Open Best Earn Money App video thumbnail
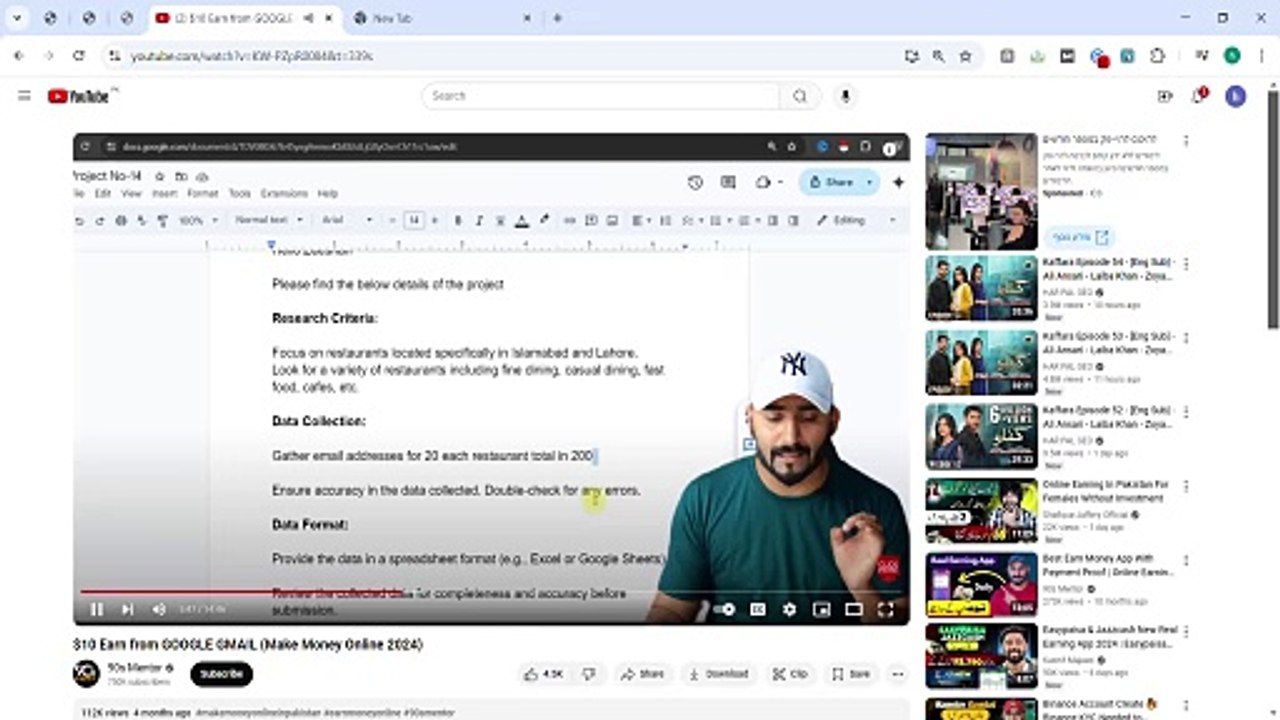The image size is (1280, 720). click(x=981, y=584)
